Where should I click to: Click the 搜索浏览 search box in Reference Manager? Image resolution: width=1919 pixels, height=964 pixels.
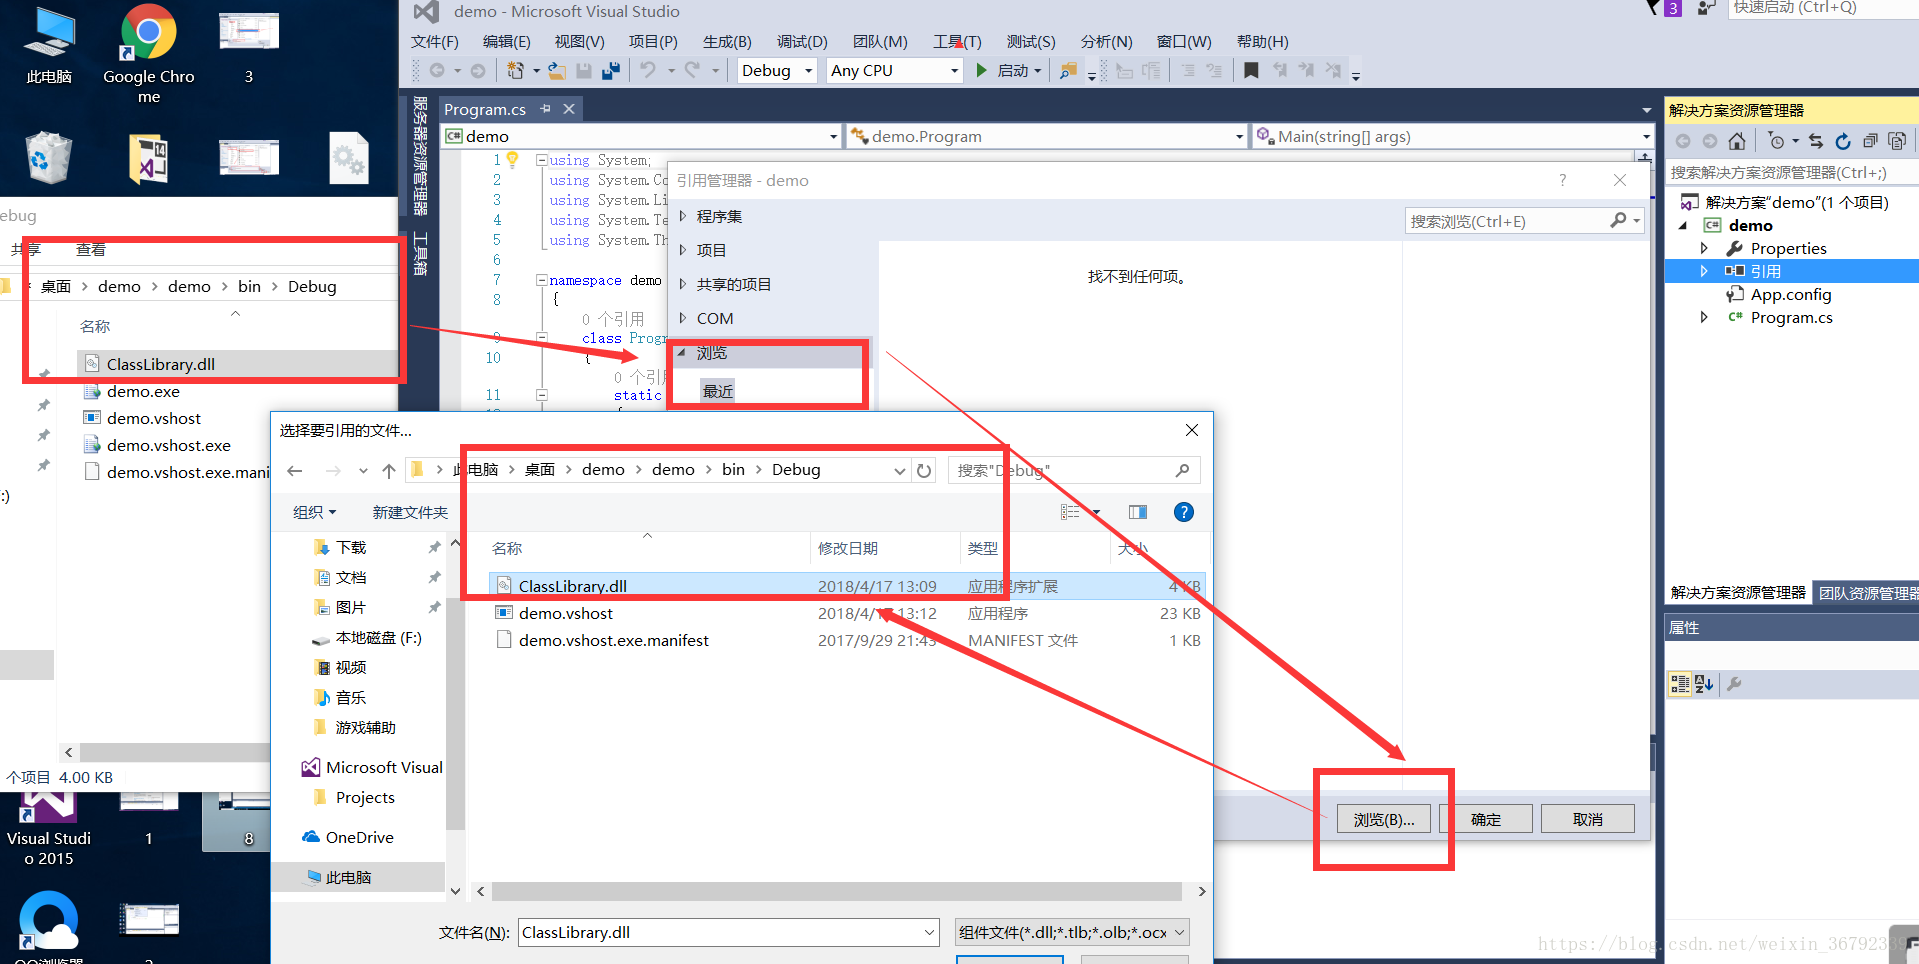point(1524,221)
